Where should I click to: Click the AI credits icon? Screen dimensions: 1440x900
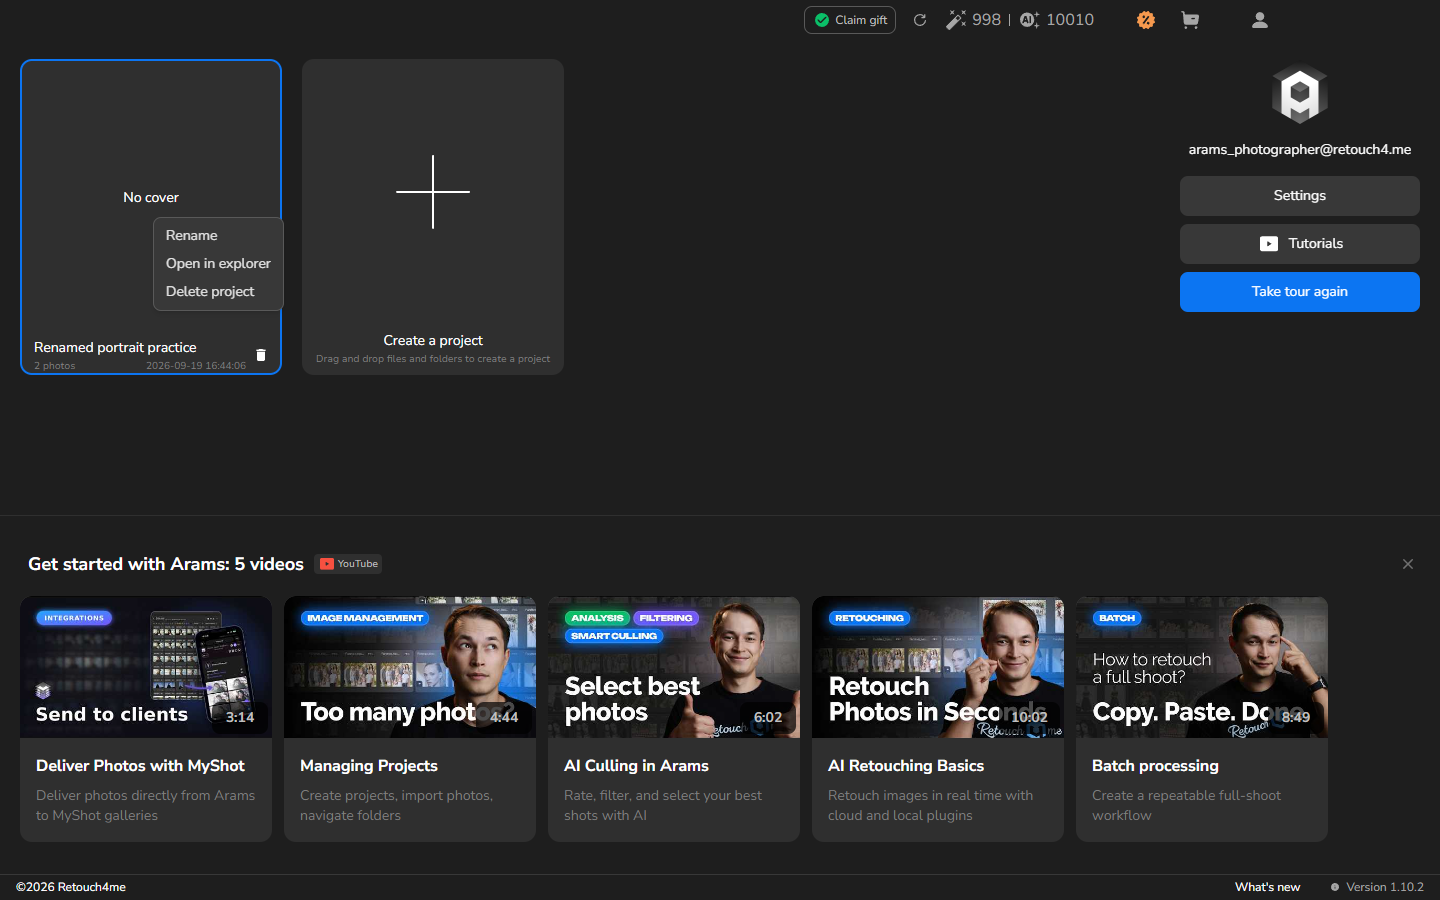pyautogui.click(x=1030, y=20)
